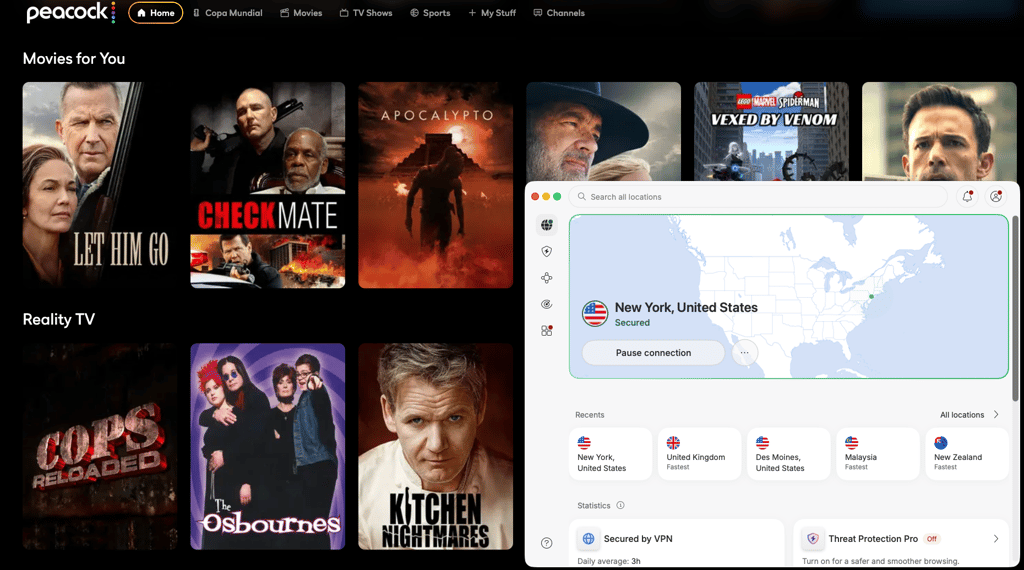Open the help question mark icon
Viewport: 1024px width, 570px height.
pos(547,543)
